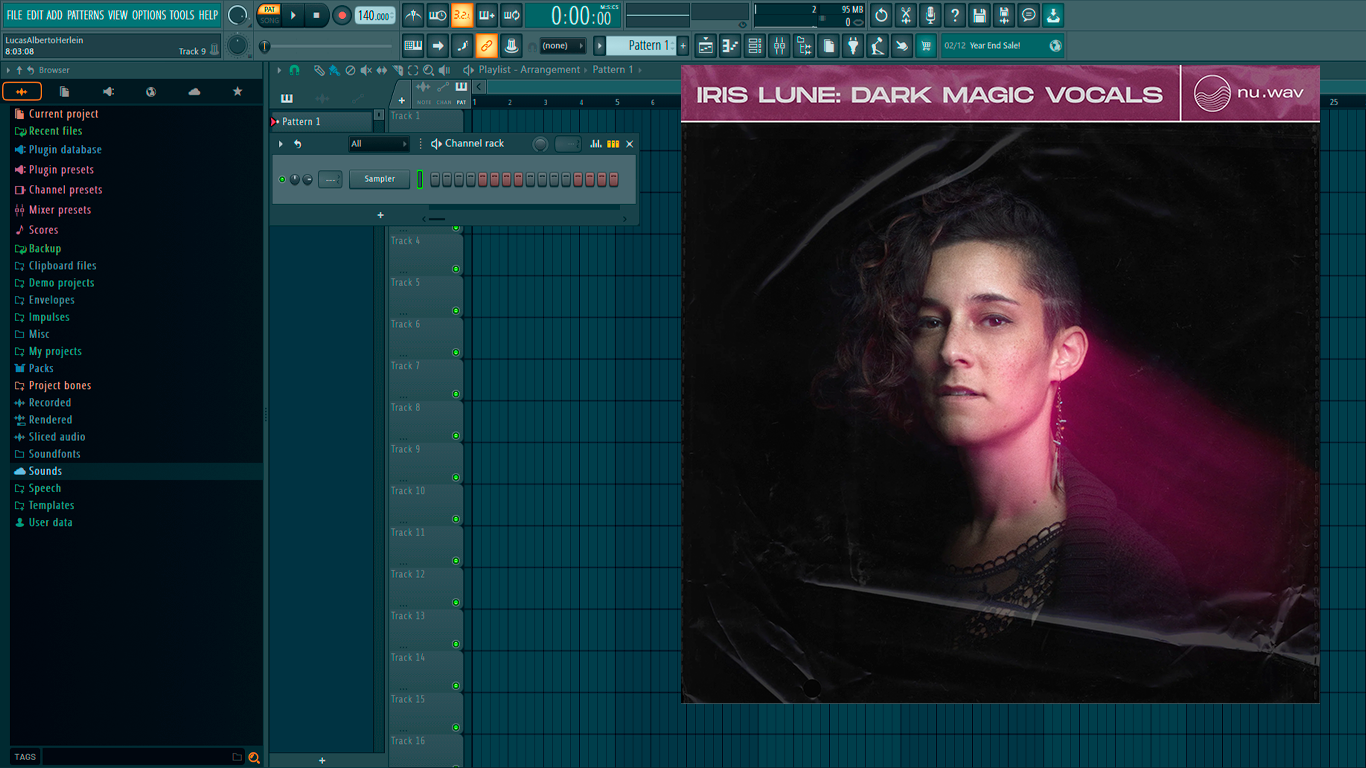Image resolution: width=1366 pixels, height=768 pixels.
Task: Save project with floppy disk icon
Action: click(x=979, y=15)
